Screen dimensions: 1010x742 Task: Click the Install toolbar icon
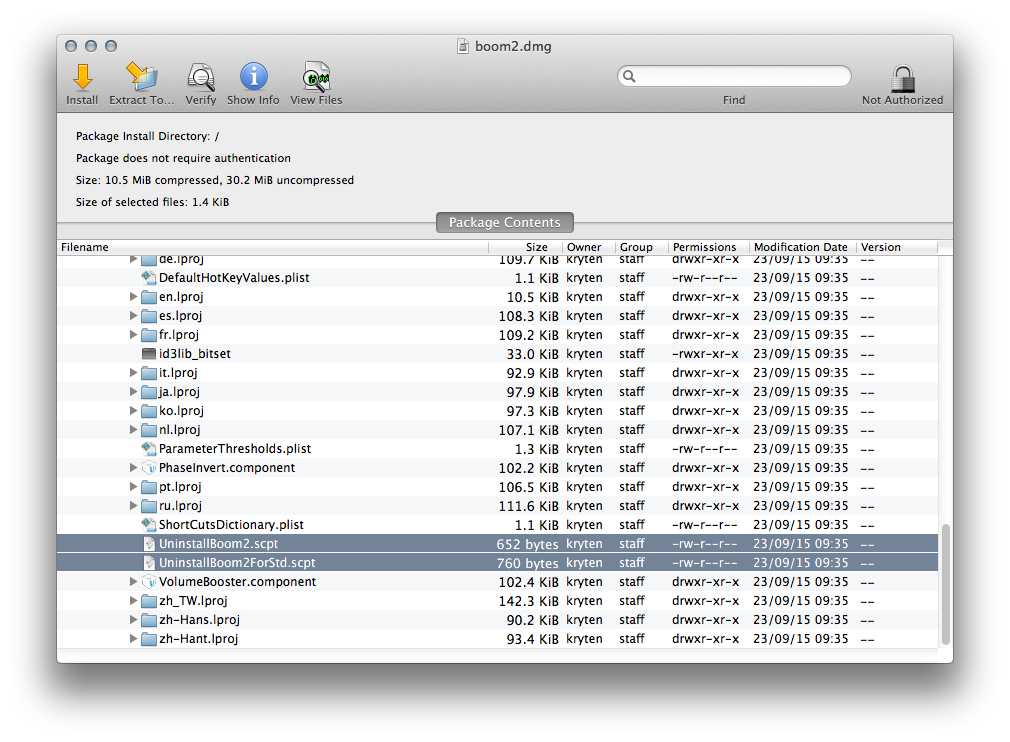point(82,77)
